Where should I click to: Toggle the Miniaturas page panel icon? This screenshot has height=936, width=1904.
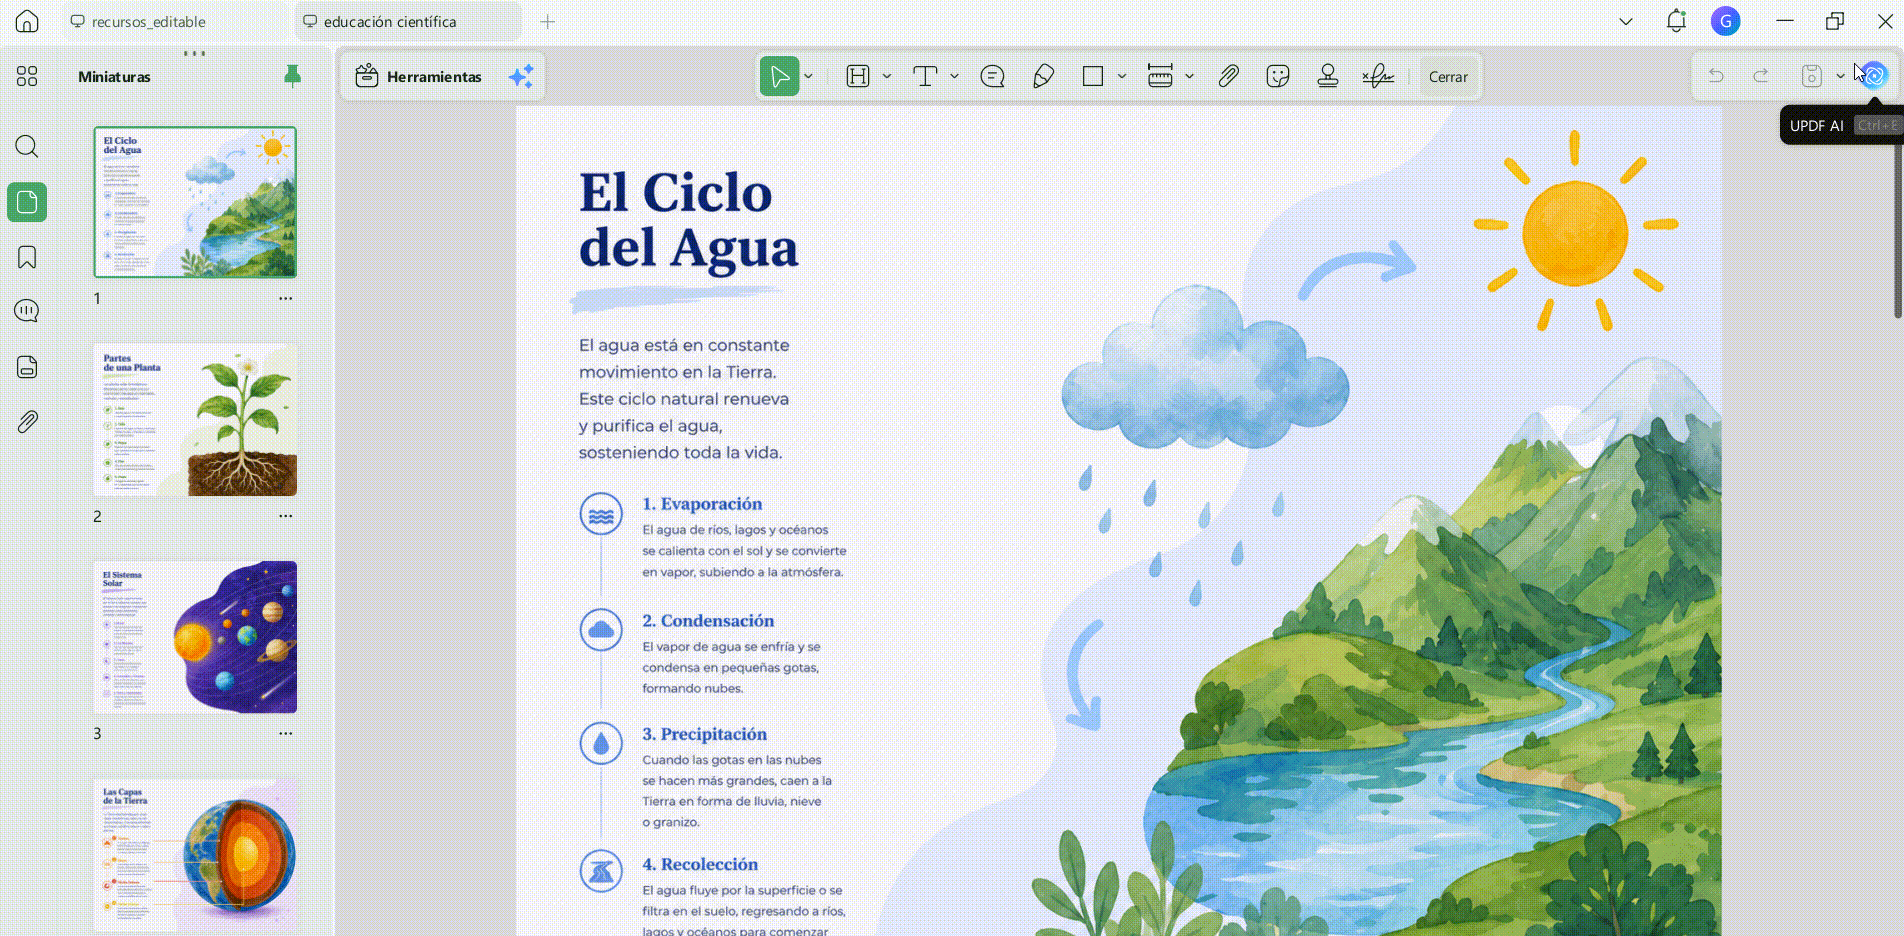27,202
